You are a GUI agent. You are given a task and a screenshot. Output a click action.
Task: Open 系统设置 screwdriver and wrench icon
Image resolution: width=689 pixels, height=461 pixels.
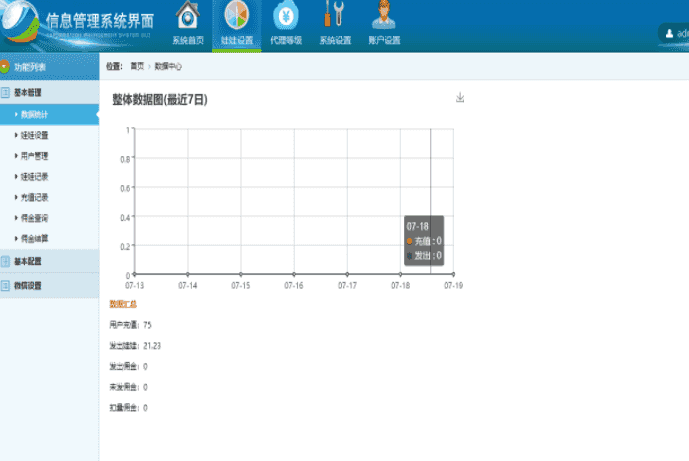pyautogui.click(x=334, y=15)
